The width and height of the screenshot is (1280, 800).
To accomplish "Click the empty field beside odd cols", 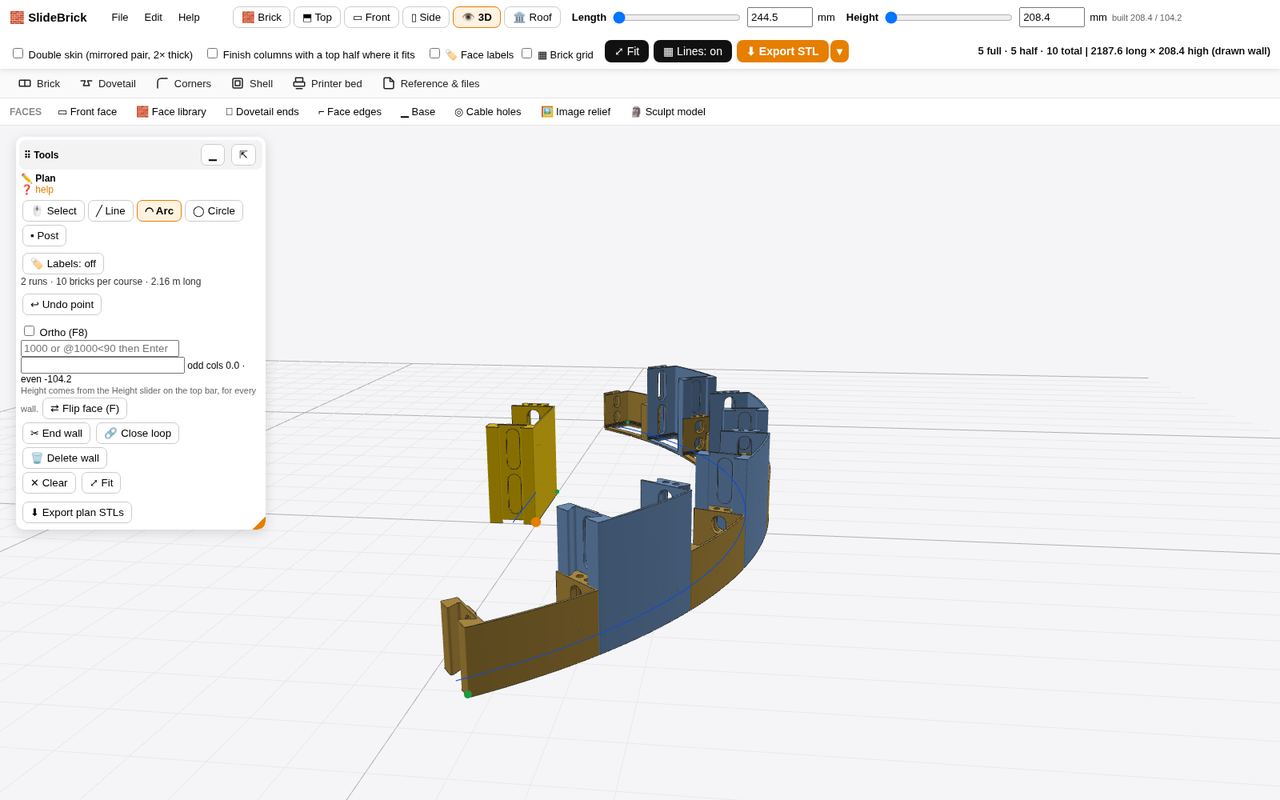I will [103, 365].
